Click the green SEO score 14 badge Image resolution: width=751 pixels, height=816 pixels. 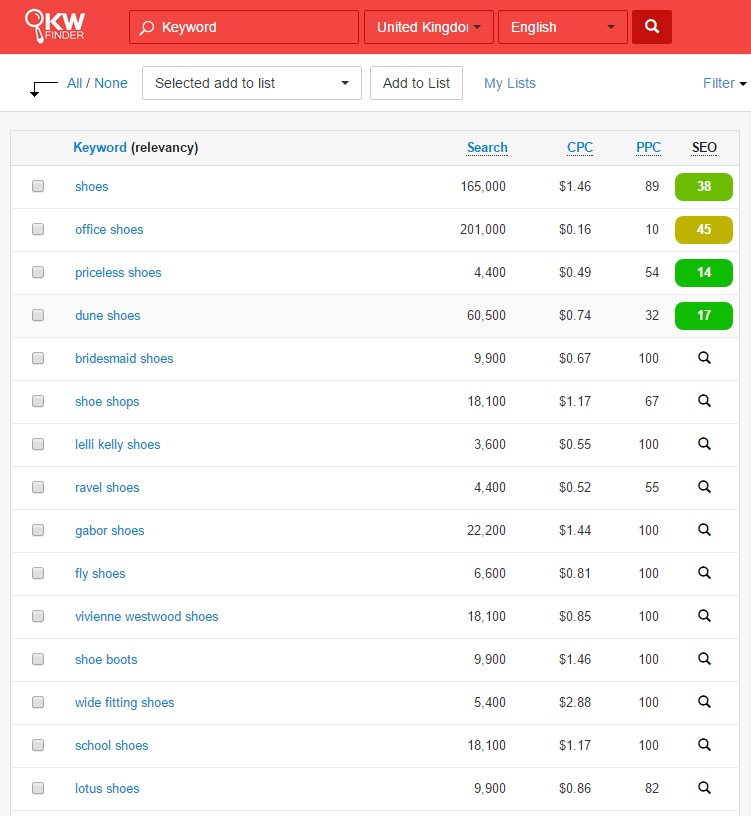point(704,272)
